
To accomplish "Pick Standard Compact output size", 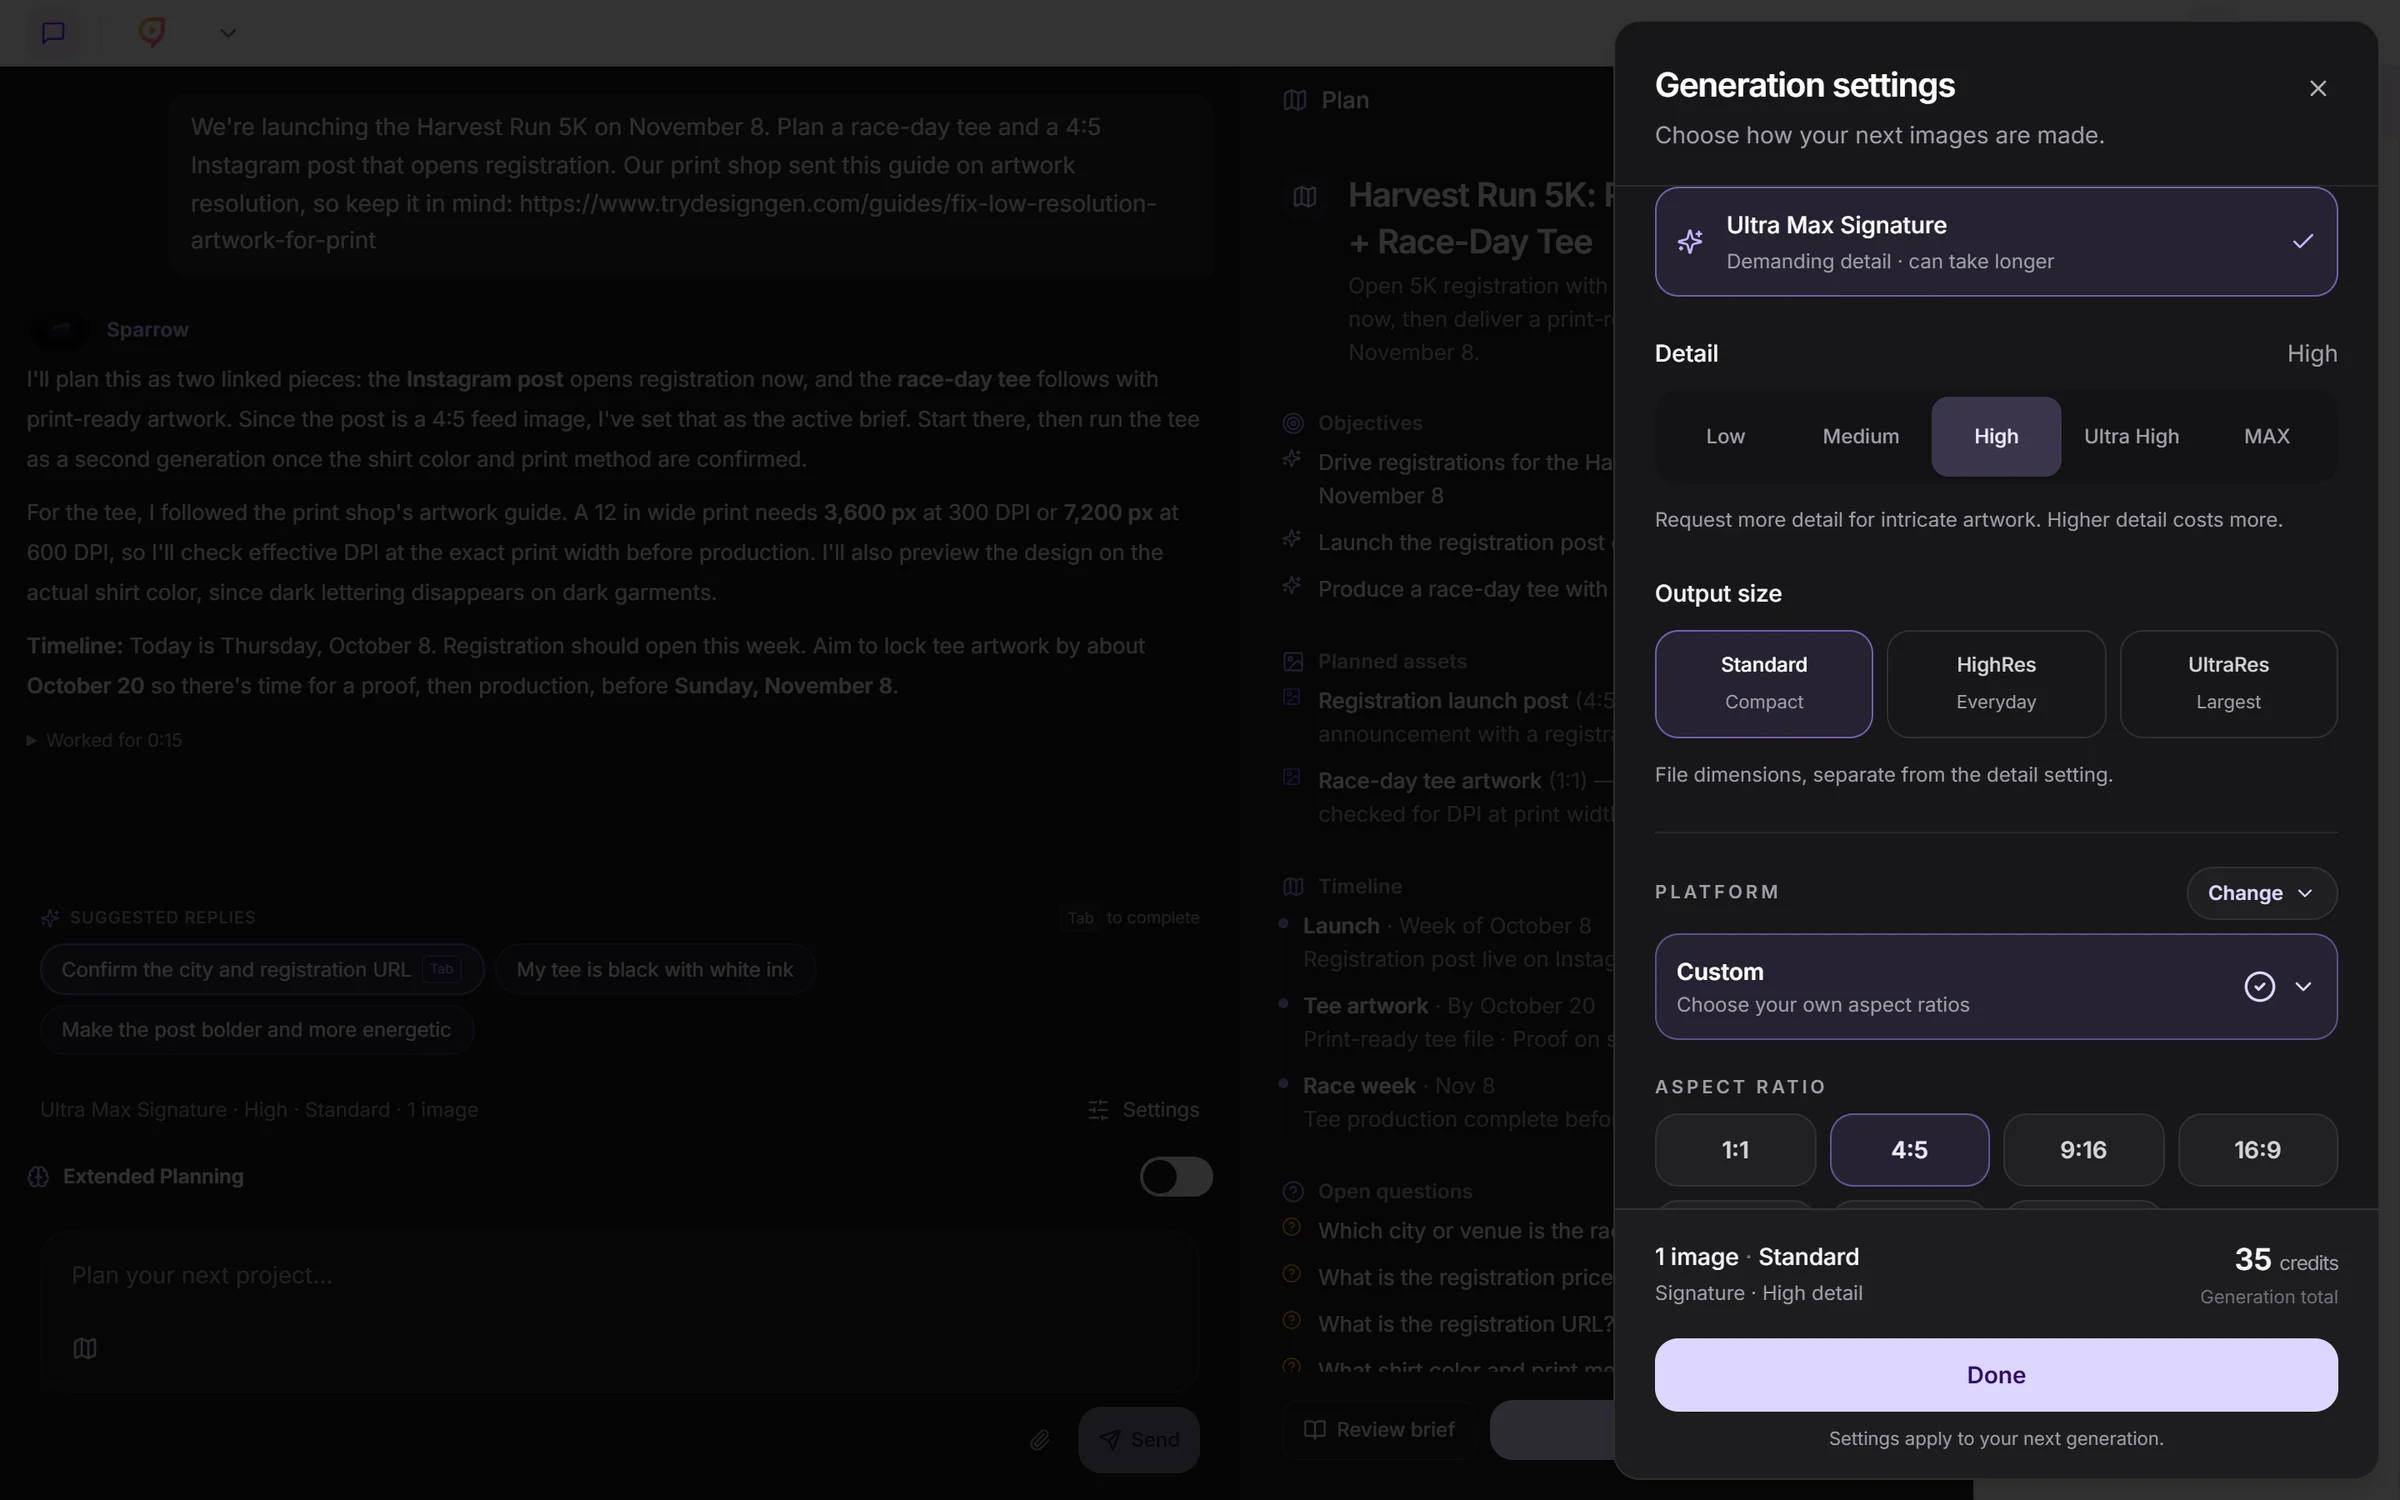I will pyautogui.click(x=1763, y=683).
